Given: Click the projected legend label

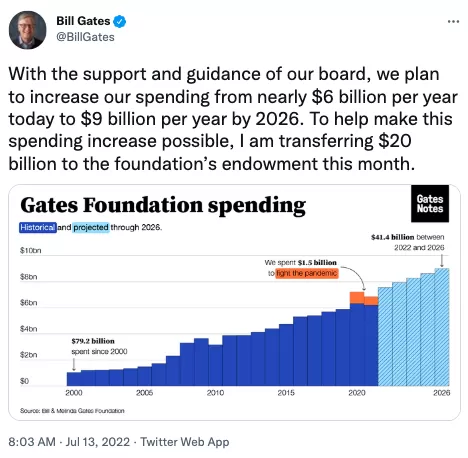Looking at the screenshot, I should tap(91, 227).
